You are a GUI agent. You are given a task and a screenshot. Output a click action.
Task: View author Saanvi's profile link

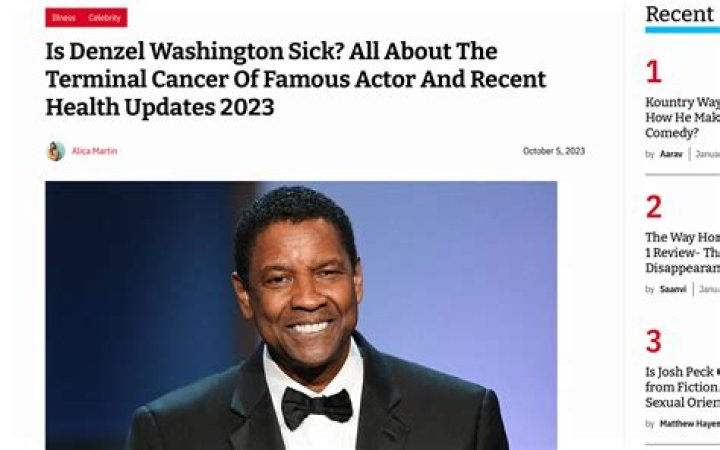(673, 289)
